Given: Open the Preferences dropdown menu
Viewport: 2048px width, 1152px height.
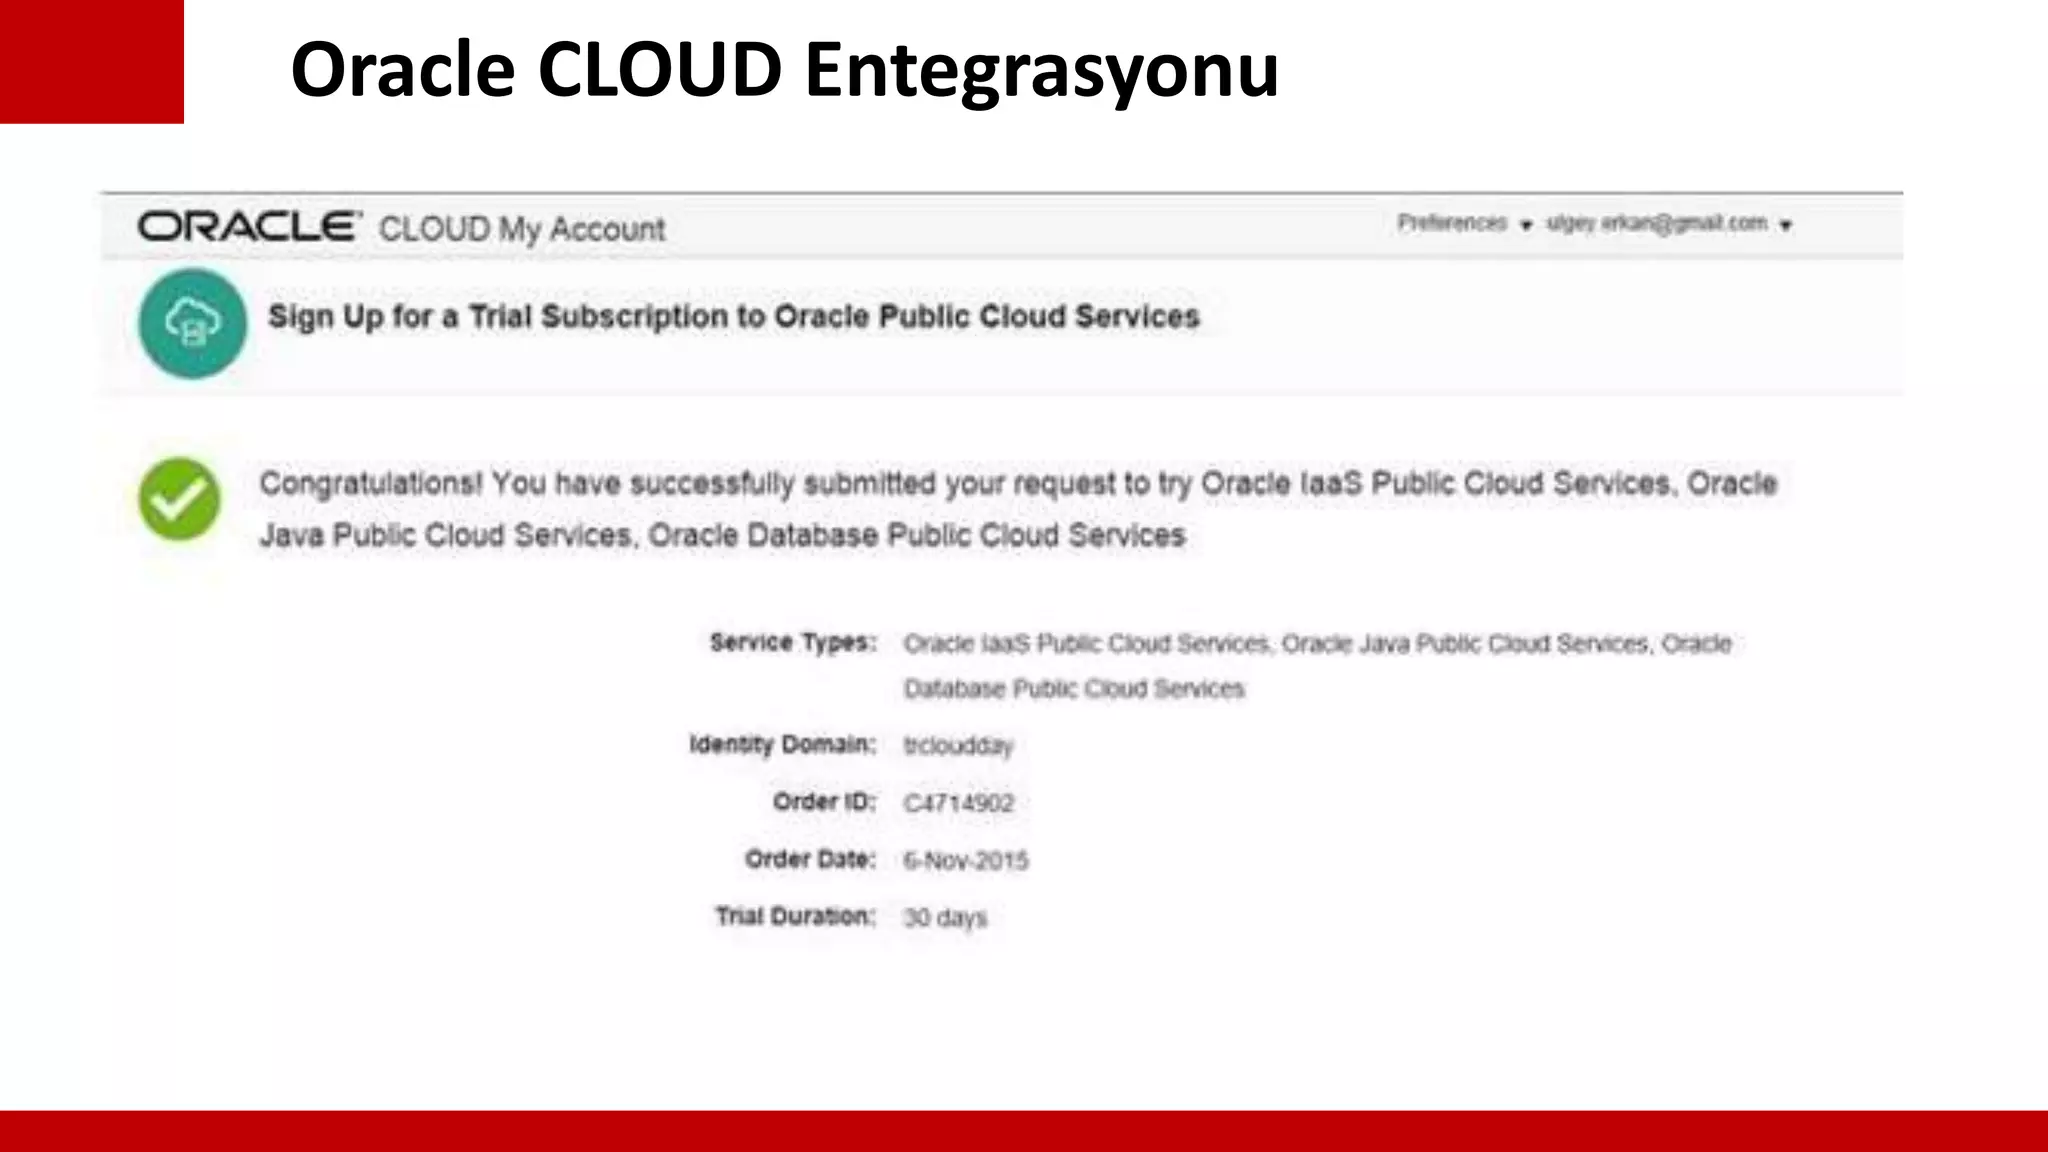Looking at the screenshot, I should pyautogui.click(x=1464, y=223).
